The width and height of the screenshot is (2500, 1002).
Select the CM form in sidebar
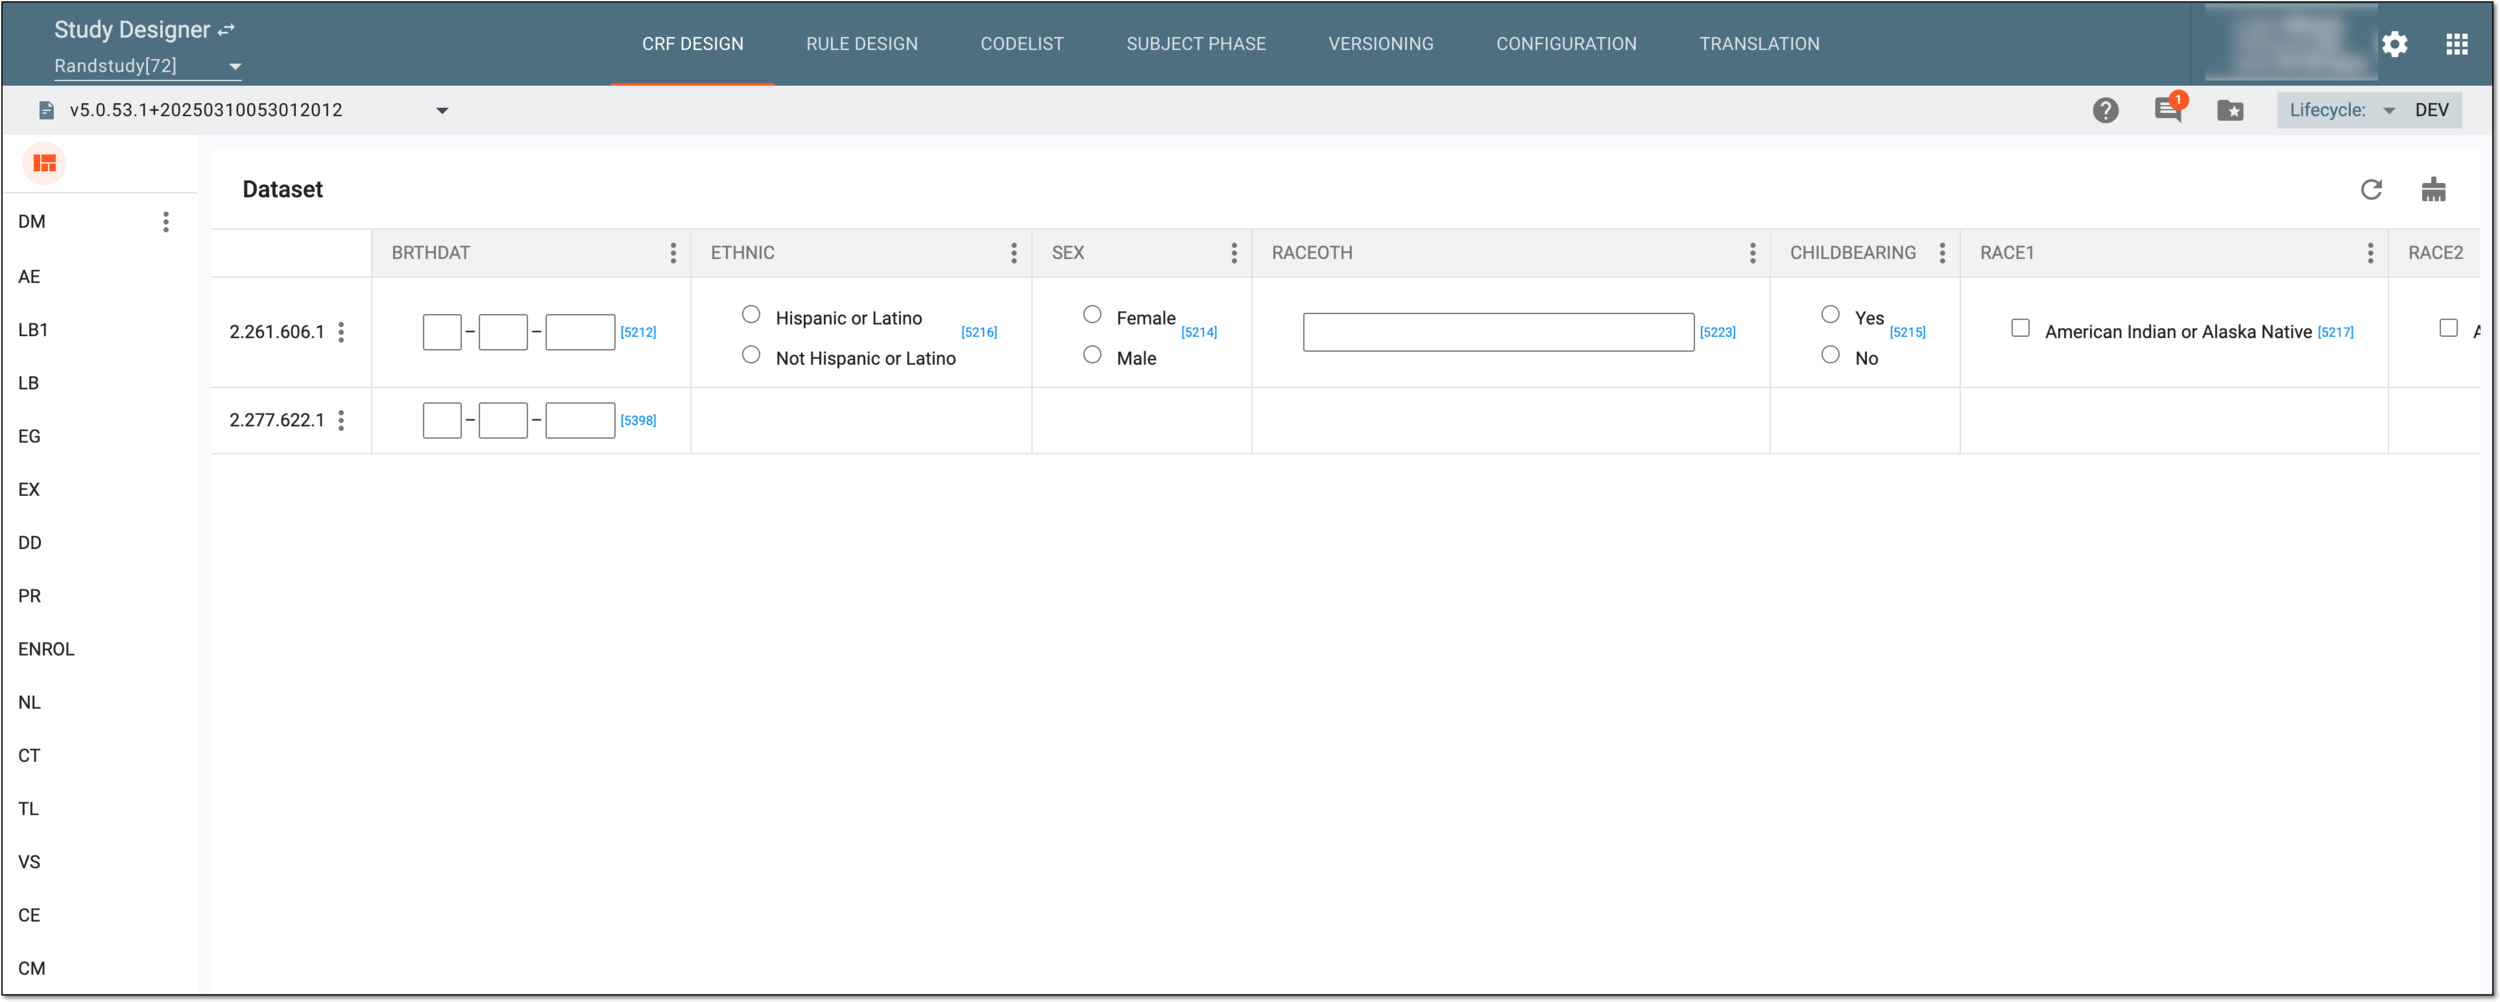pyautogui.click(x=31, y=968)
